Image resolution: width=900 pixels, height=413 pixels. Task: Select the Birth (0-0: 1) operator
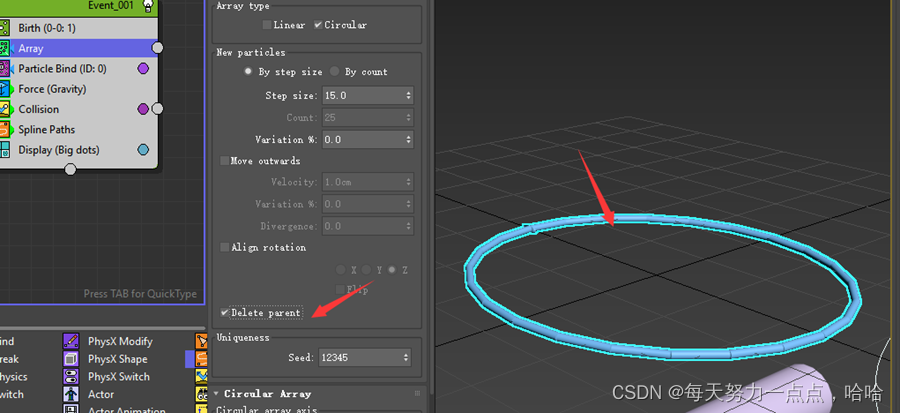click(79, 28)
